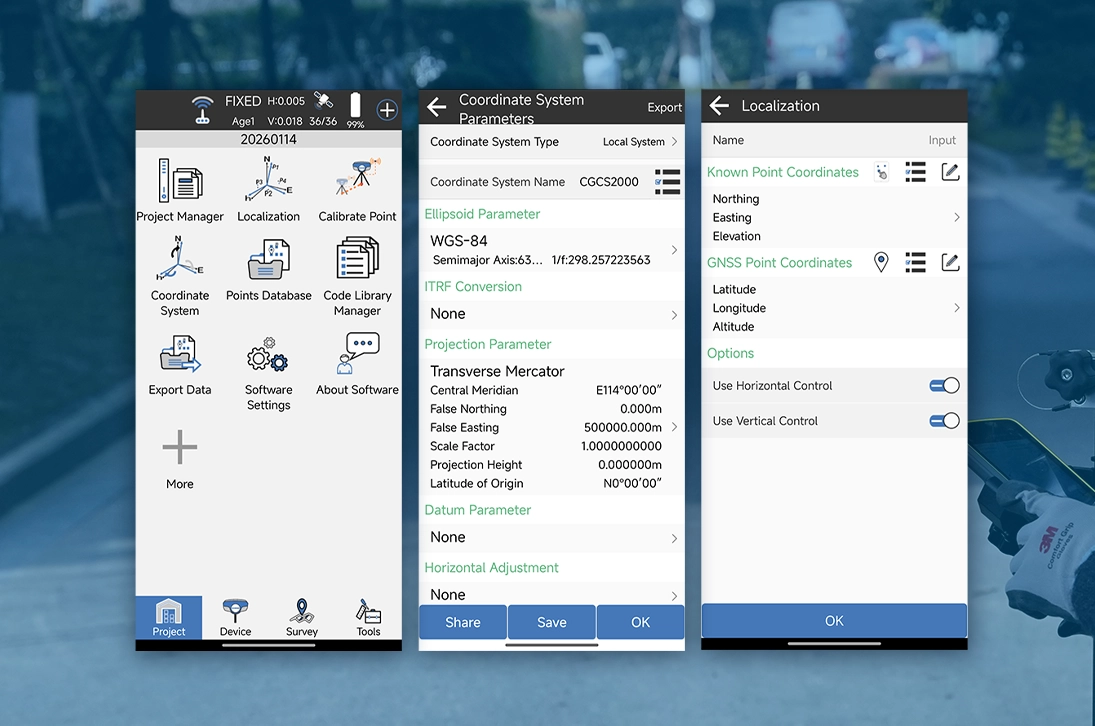
Task: Launch the Calibrate Point tool
Action: point(357,182)
